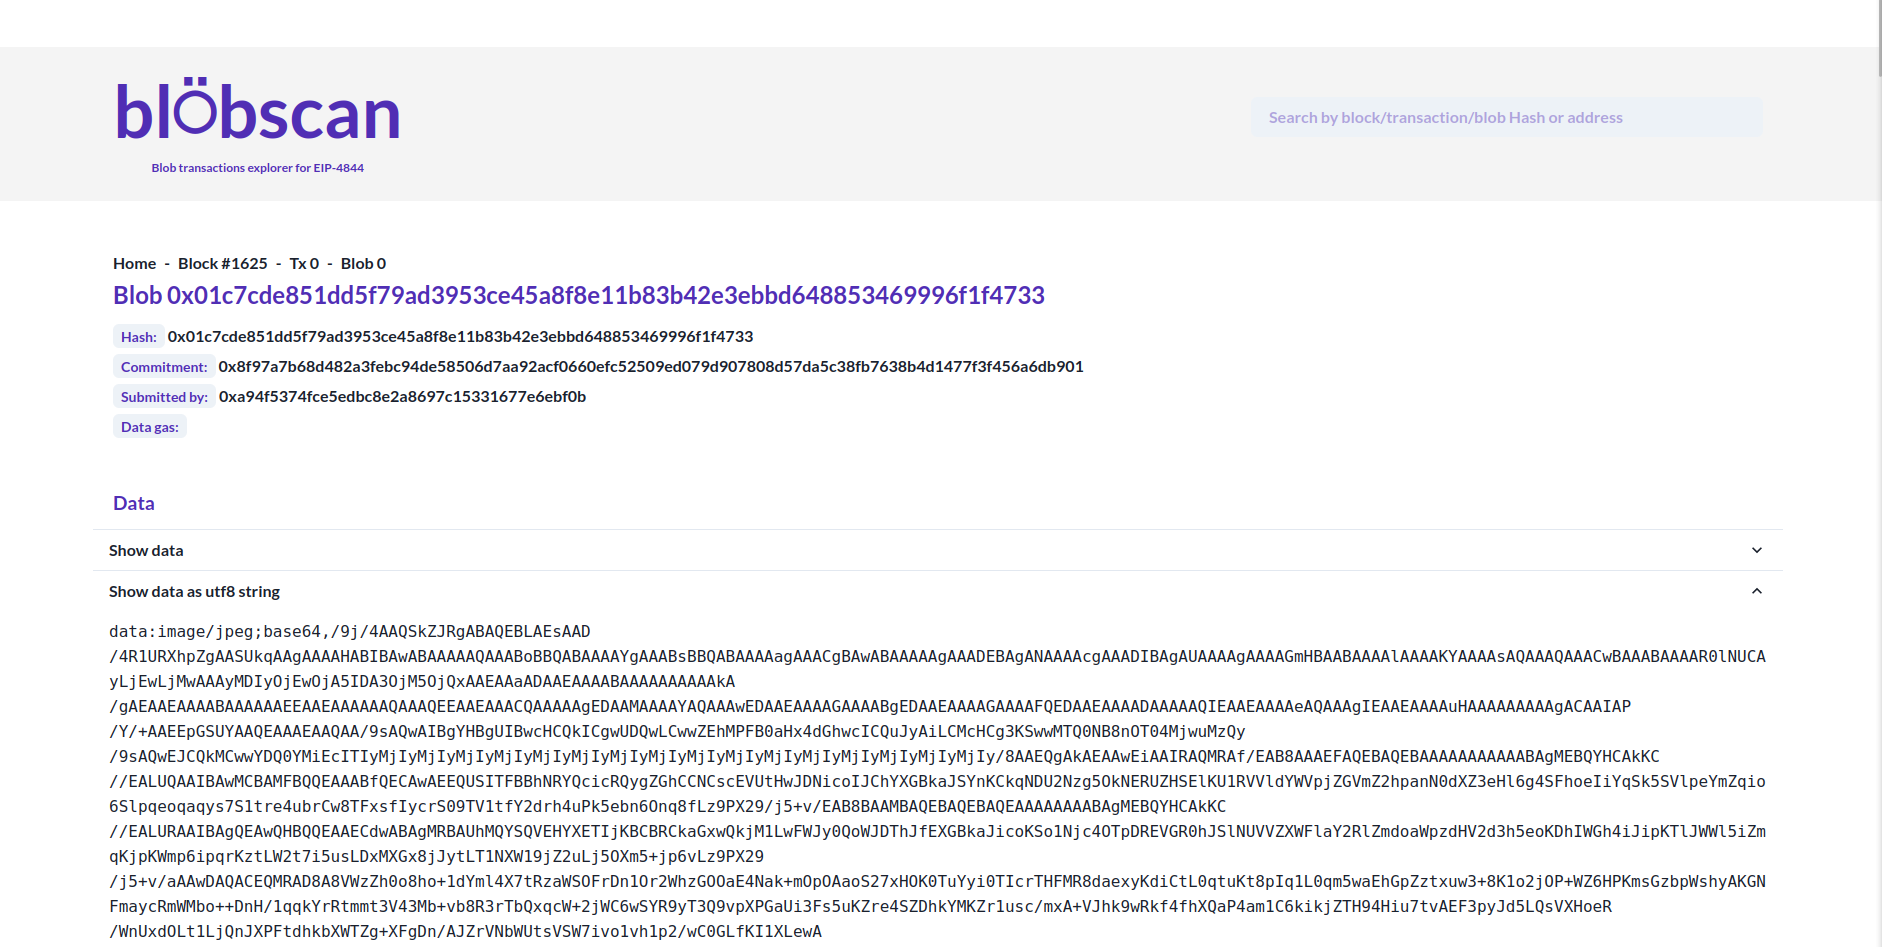Image resolution: width=1882 pixels, height=947 pixels.
Task: Click the Submitted by address
Action: click(402, 397)
